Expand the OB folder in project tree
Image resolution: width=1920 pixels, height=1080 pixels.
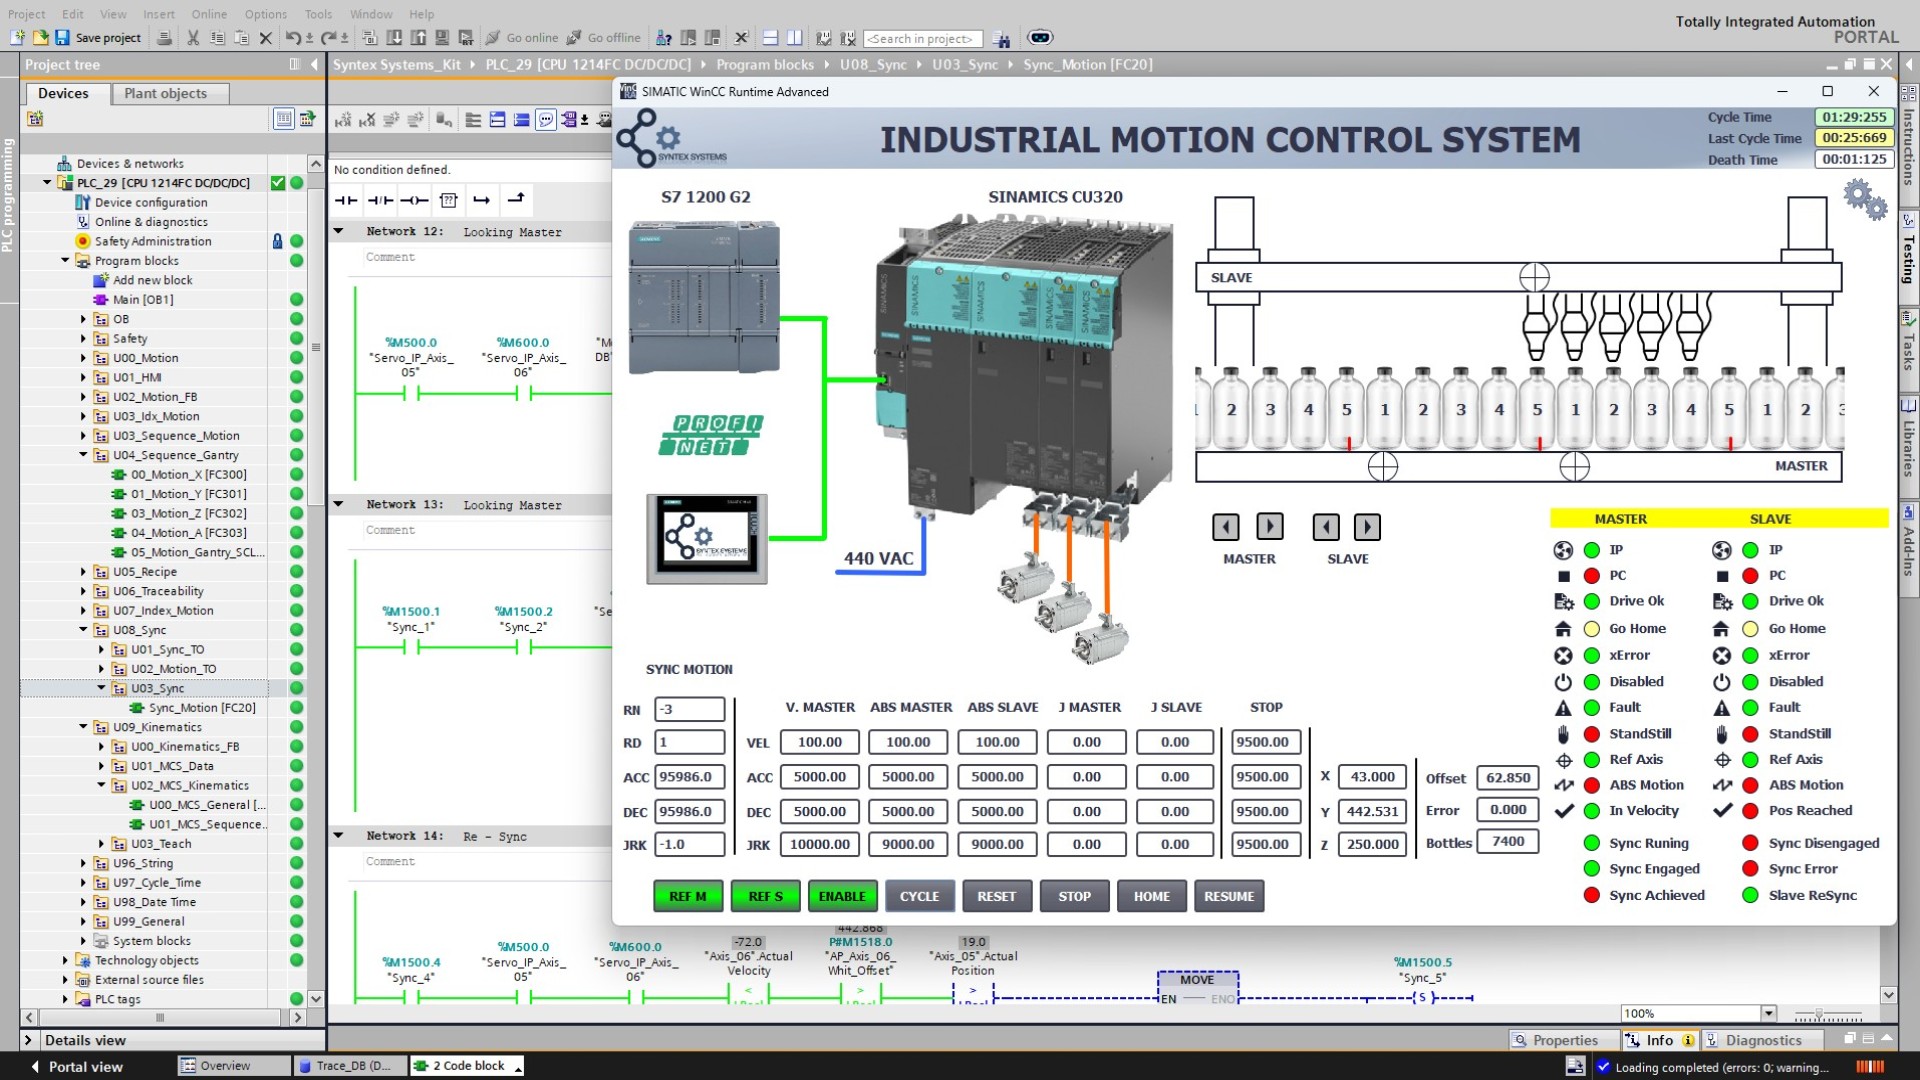pyautogui.click(x=83, y=320)
